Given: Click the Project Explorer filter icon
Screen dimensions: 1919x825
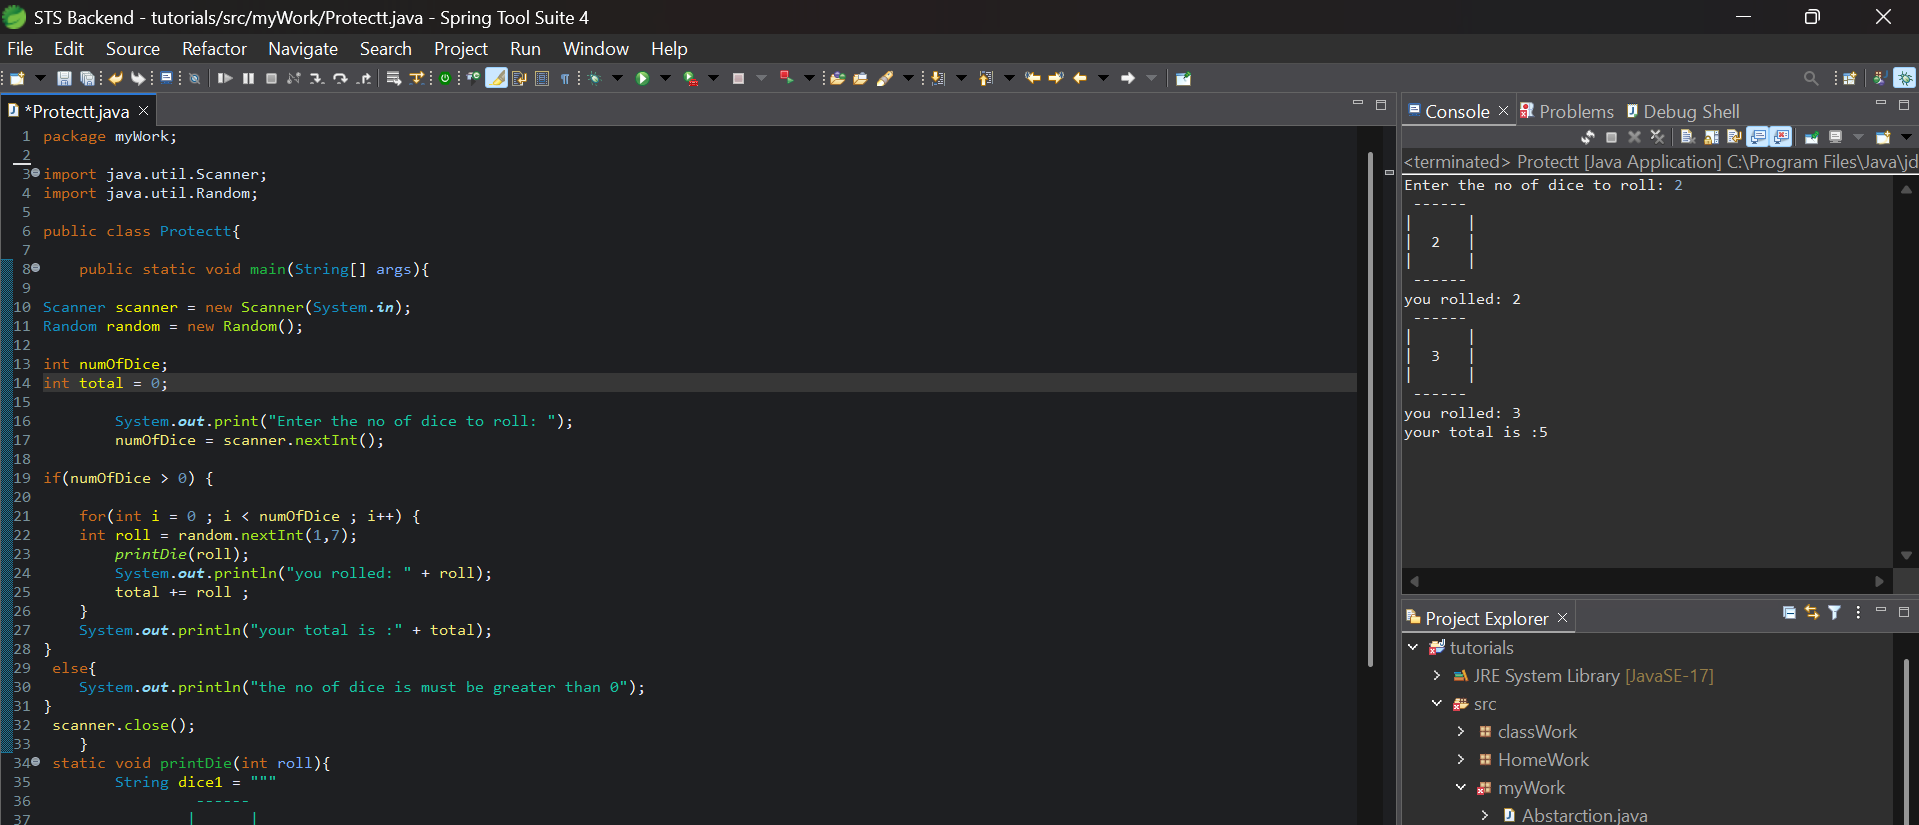Looking at the screenshot, I should 1834,613.
